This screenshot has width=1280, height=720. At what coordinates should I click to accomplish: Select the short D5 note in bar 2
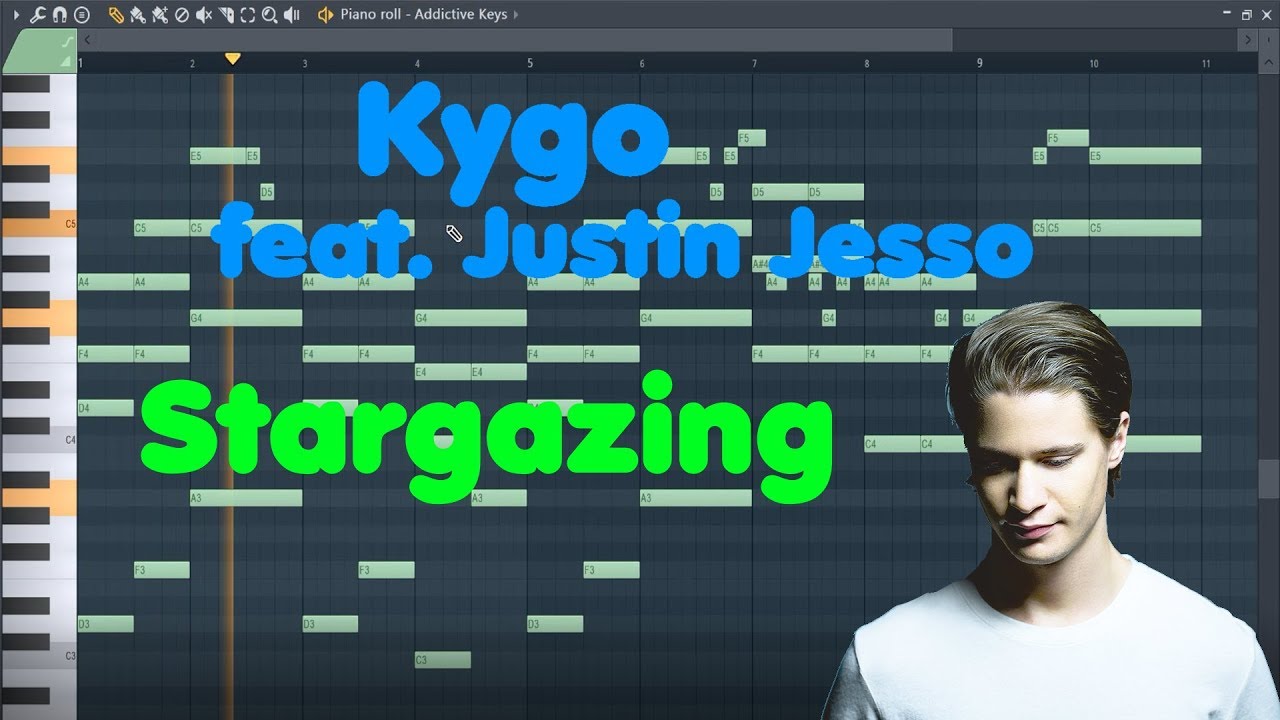[267, 192]
